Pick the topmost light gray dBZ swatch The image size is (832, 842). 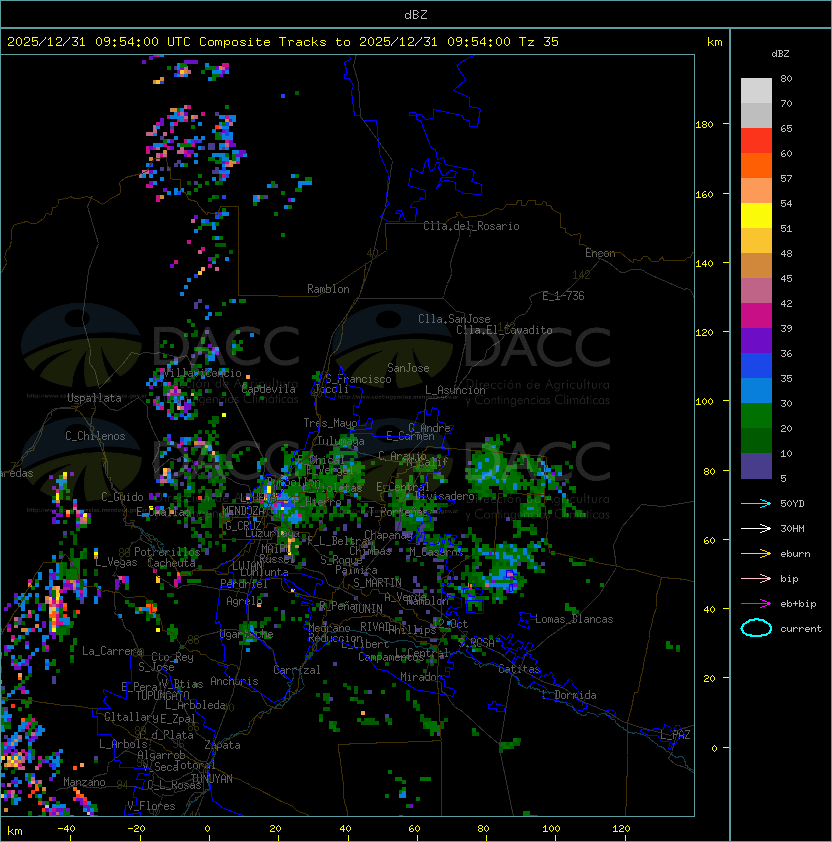point(756,91)
